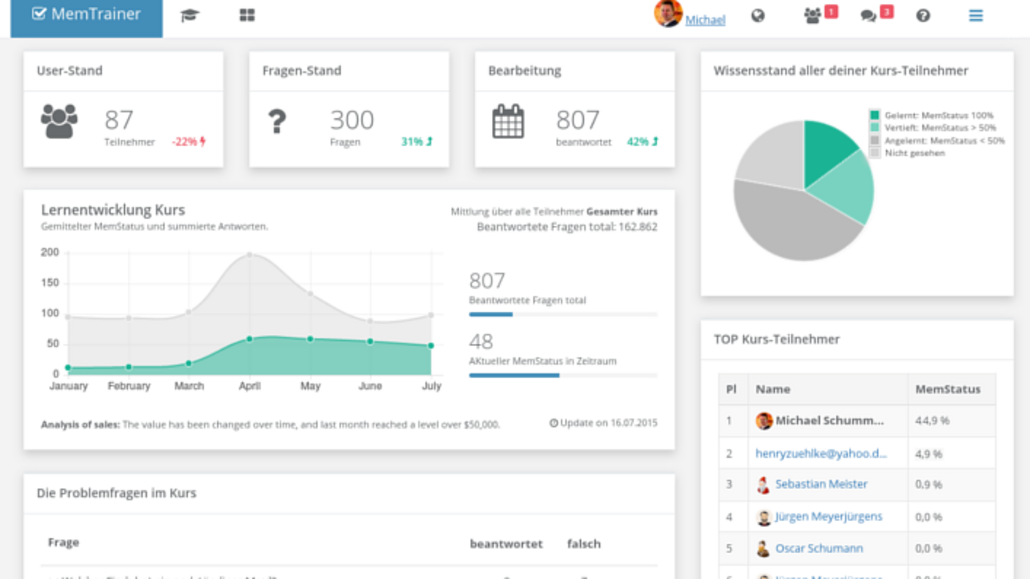Click the MemTrainer logo button
The image size is (1030, 579).
(86, 16)
